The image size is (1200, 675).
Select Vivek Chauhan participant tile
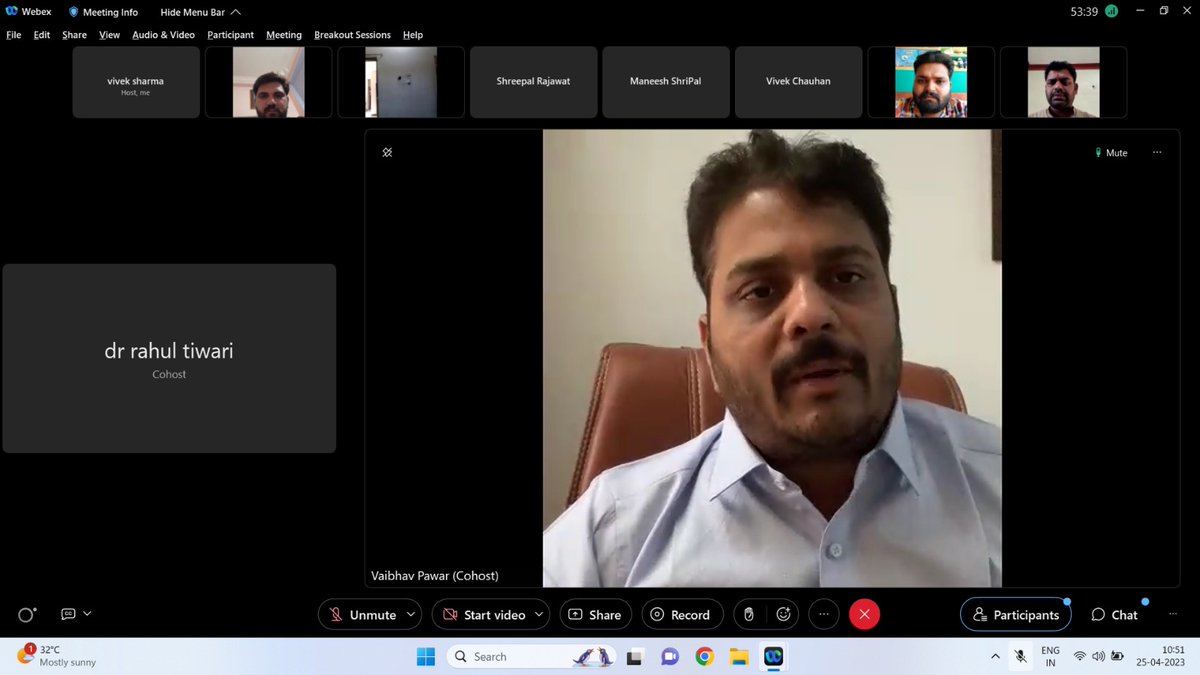[798, 82]
